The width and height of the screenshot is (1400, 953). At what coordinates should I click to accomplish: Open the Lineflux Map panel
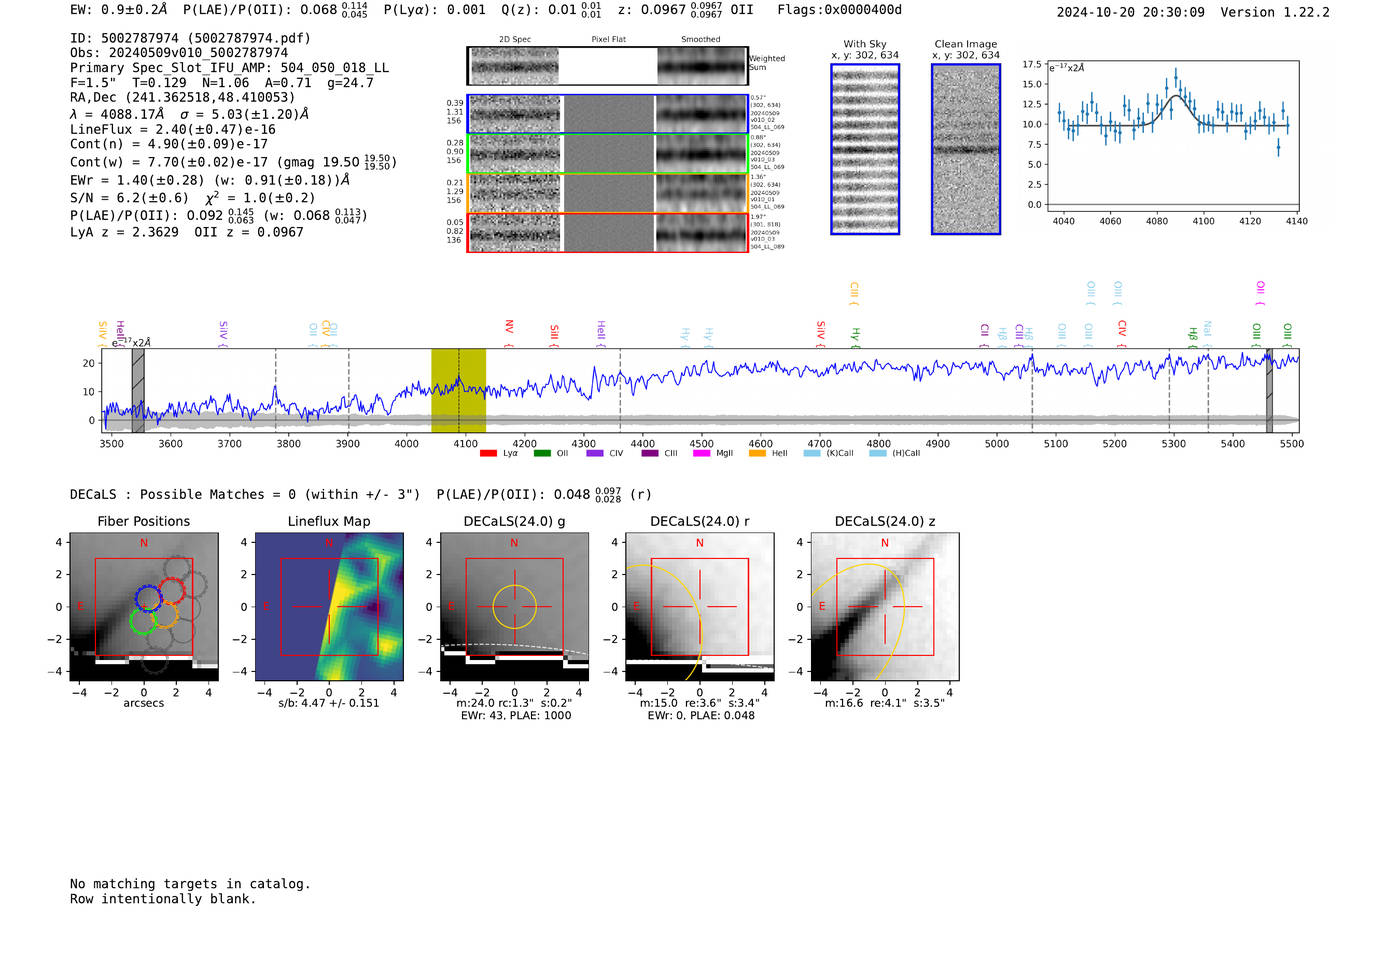(x=329, y=607)
